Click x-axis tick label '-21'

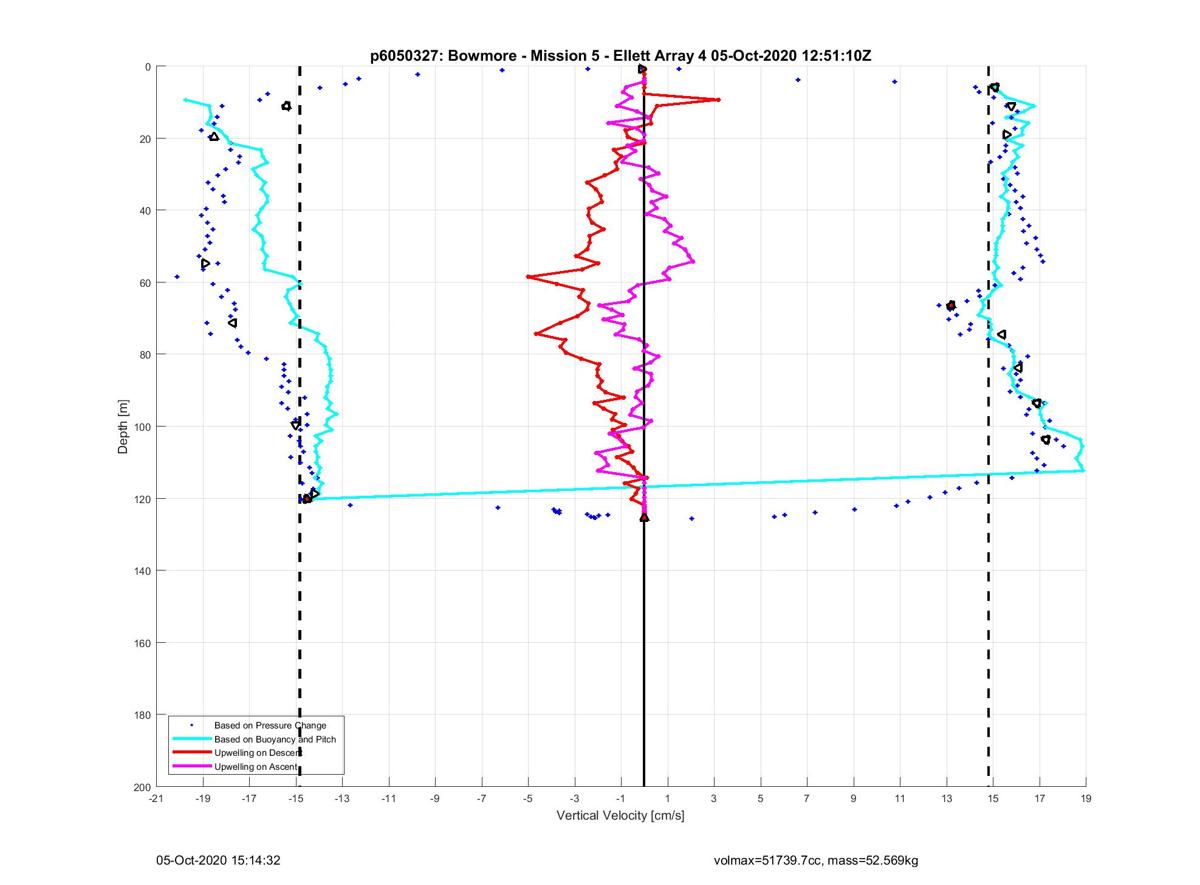(x=156, y=799)
